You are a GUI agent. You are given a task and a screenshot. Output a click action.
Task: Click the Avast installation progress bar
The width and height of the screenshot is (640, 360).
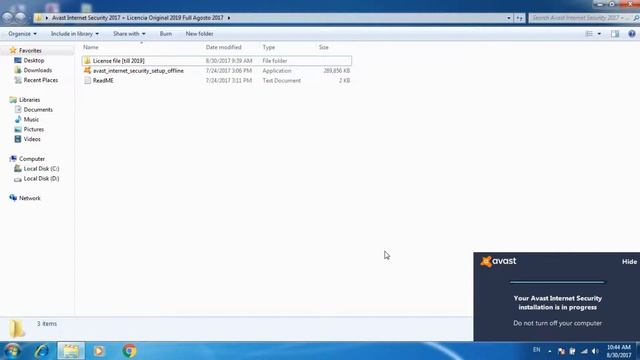tap(557, 282)
